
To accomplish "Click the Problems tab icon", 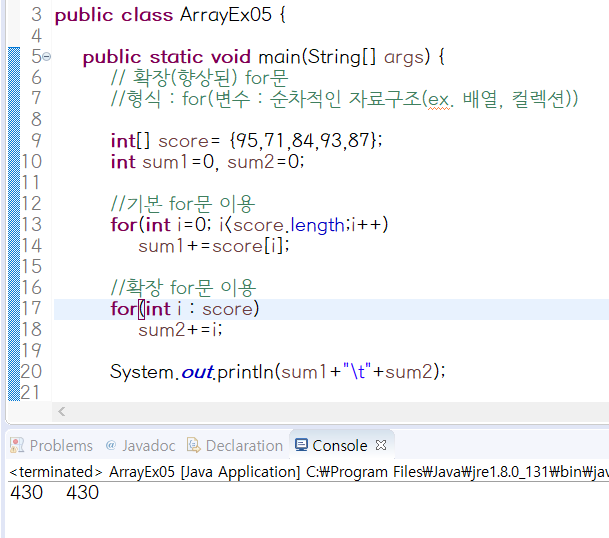I will tap(17, 445).
